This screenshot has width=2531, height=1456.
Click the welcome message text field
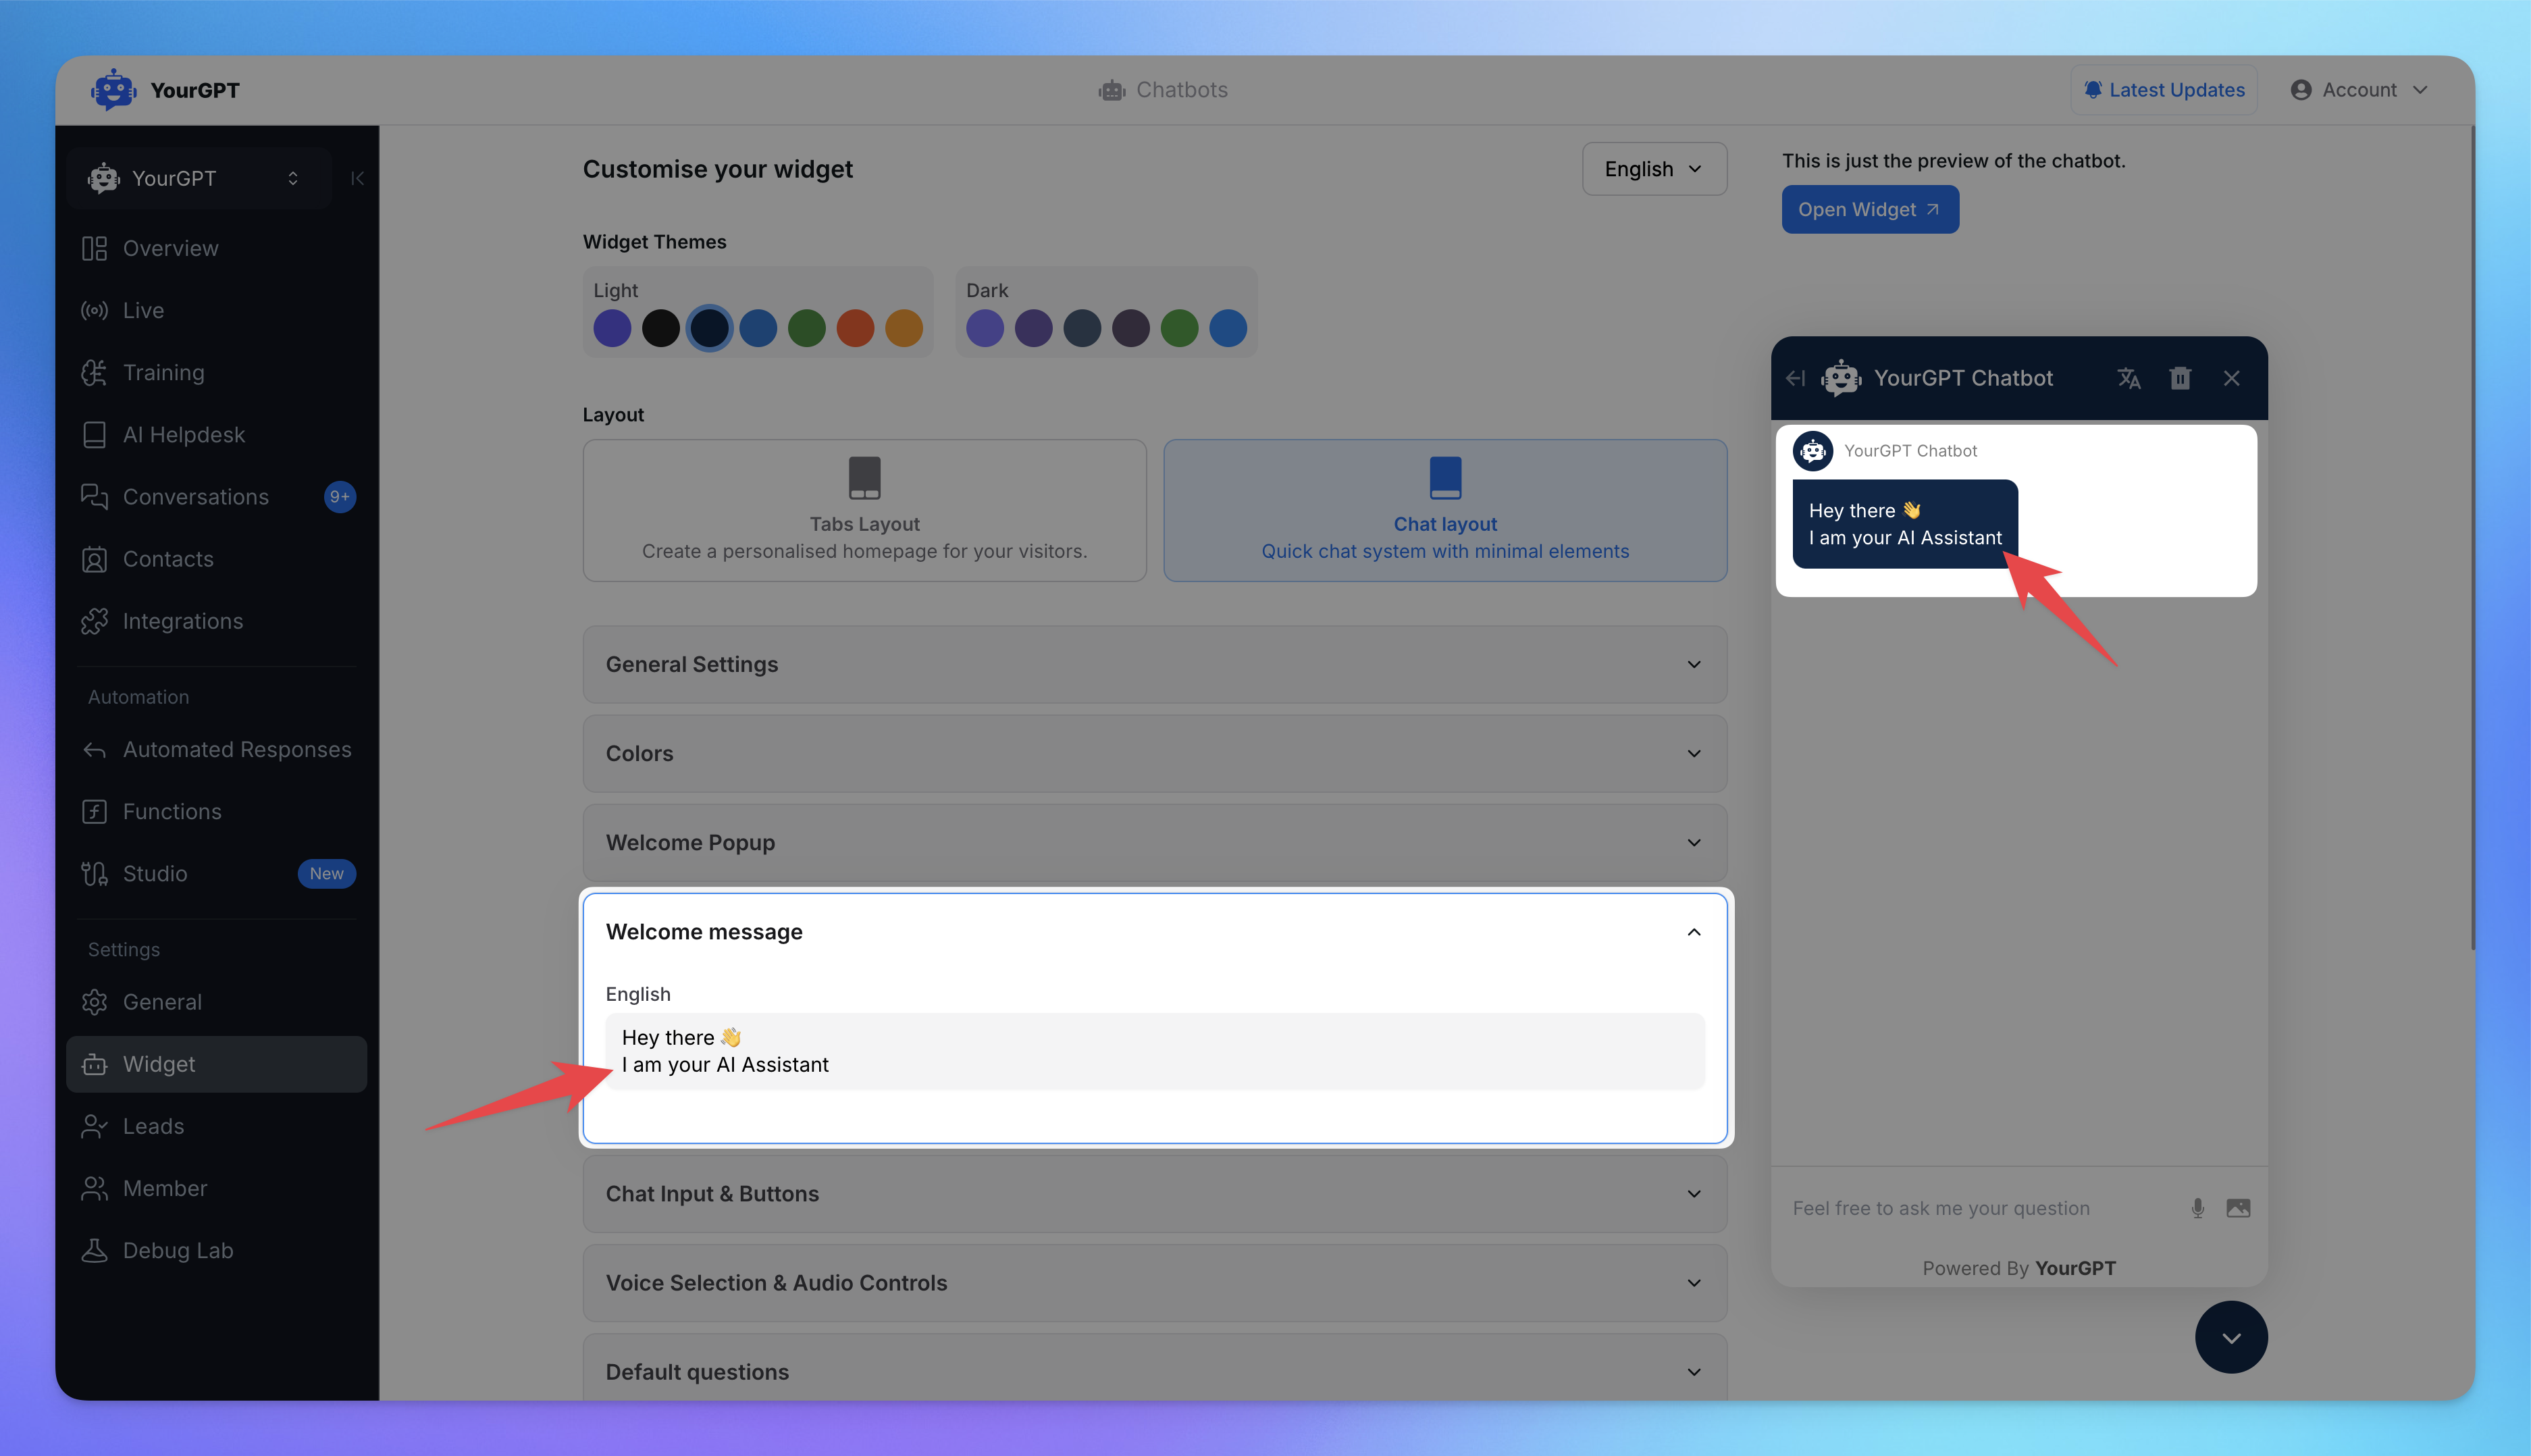click(1154, 1051)
